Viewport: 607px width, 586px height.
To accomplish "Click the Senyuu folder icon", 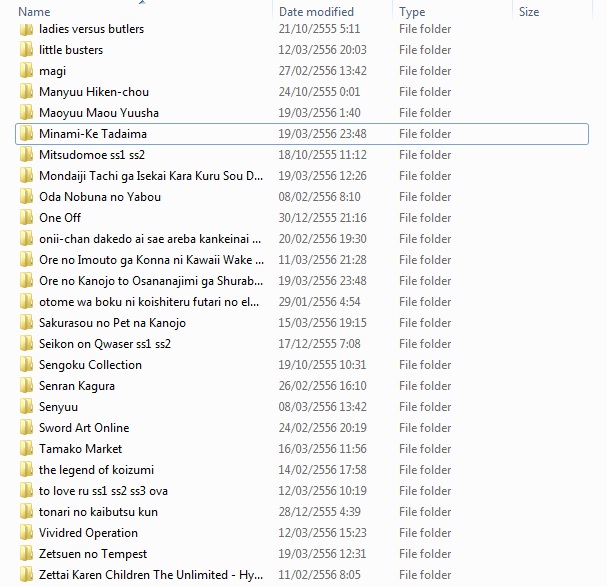I will pos(26,407).
